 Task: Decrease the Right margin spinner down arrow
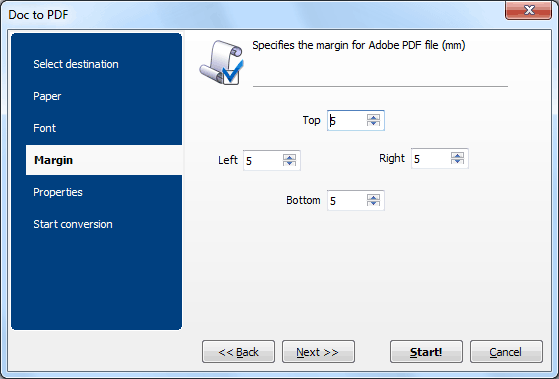point(457,161)
